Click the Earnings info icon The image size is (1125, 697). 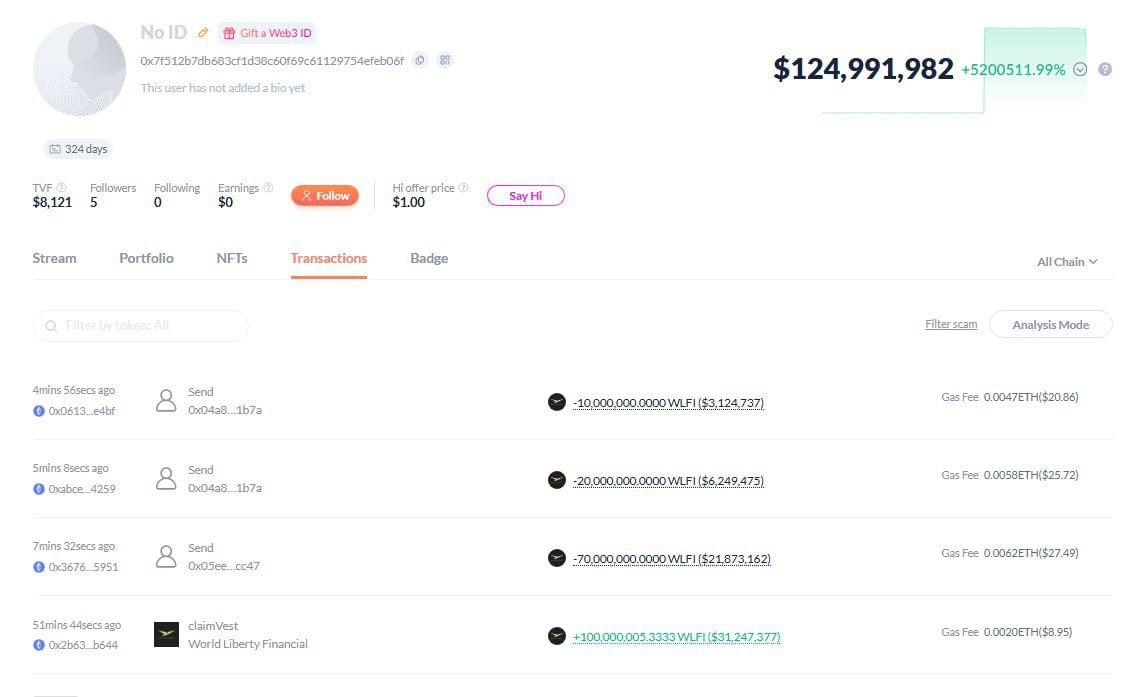[268, 187]
